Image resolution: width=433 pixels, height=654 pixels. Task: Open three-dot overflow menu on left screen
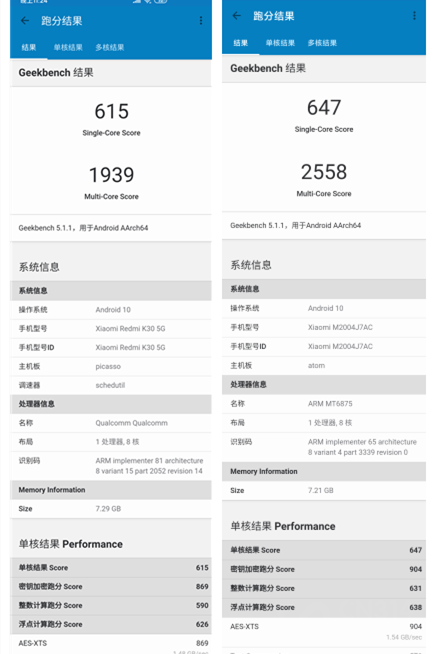pyautogui.click(x=201, y=20)
